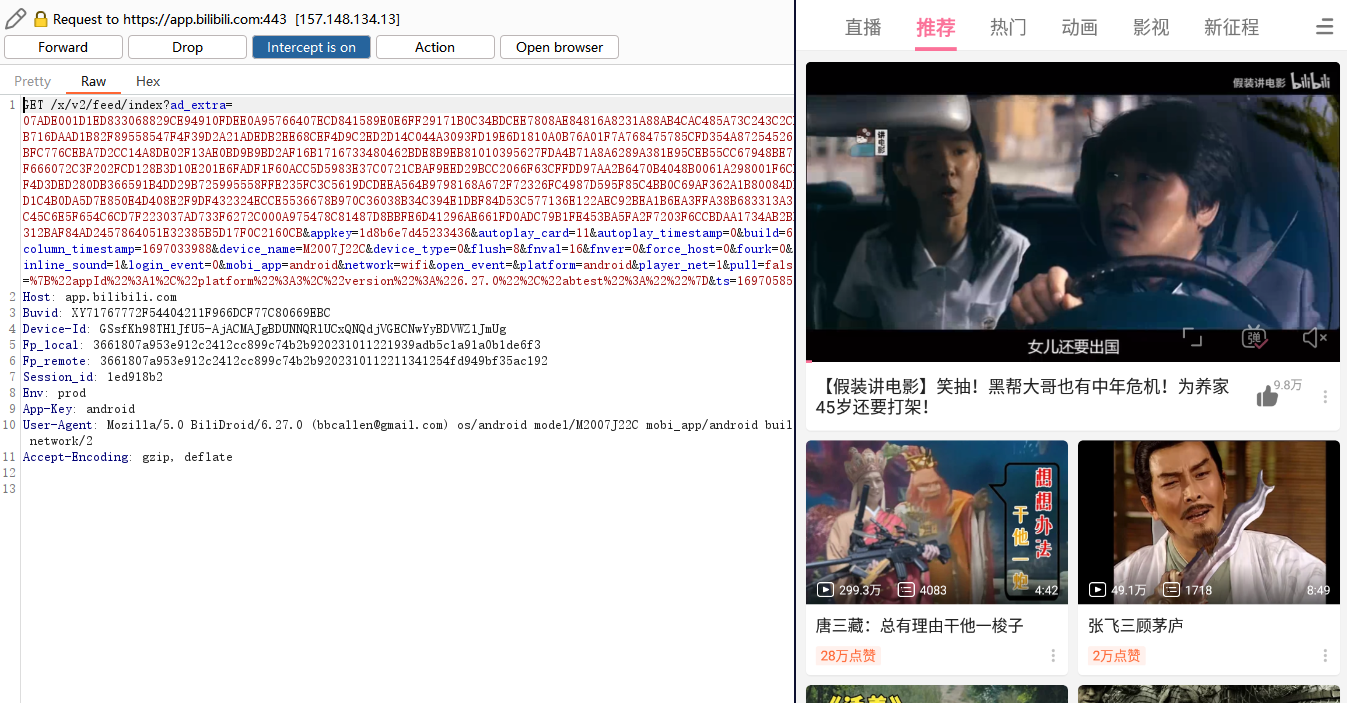Open the three-dot menu for the 唐三藏 card
This screenshot has width=1347, height=703.
[1053, 656]
